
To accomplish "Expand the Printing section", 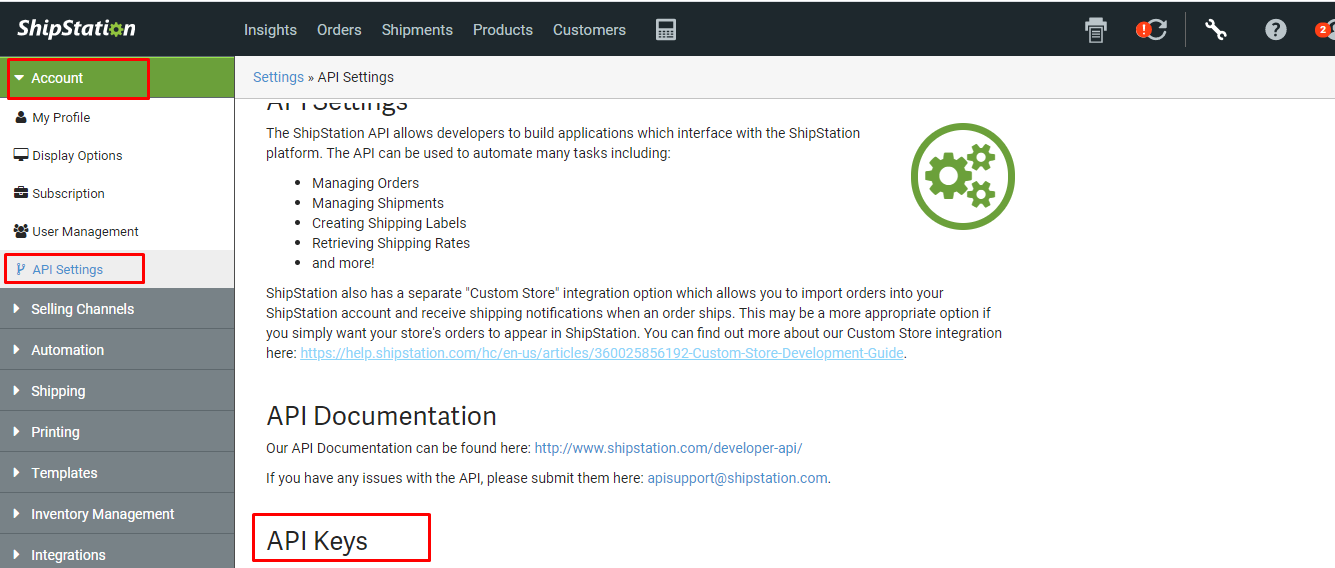I will [117, 432].
